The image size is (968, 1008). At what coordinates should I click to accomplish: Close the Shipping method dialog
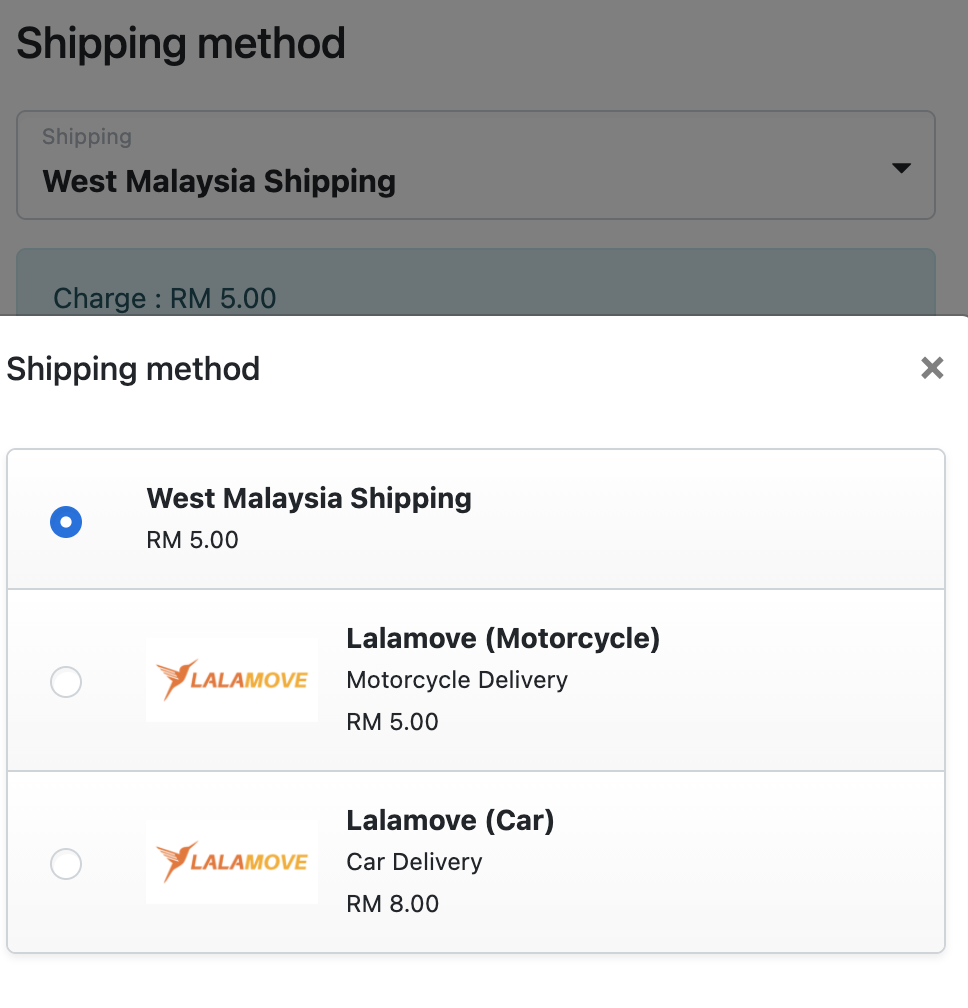pyautogui.click(x=932, y=369)
